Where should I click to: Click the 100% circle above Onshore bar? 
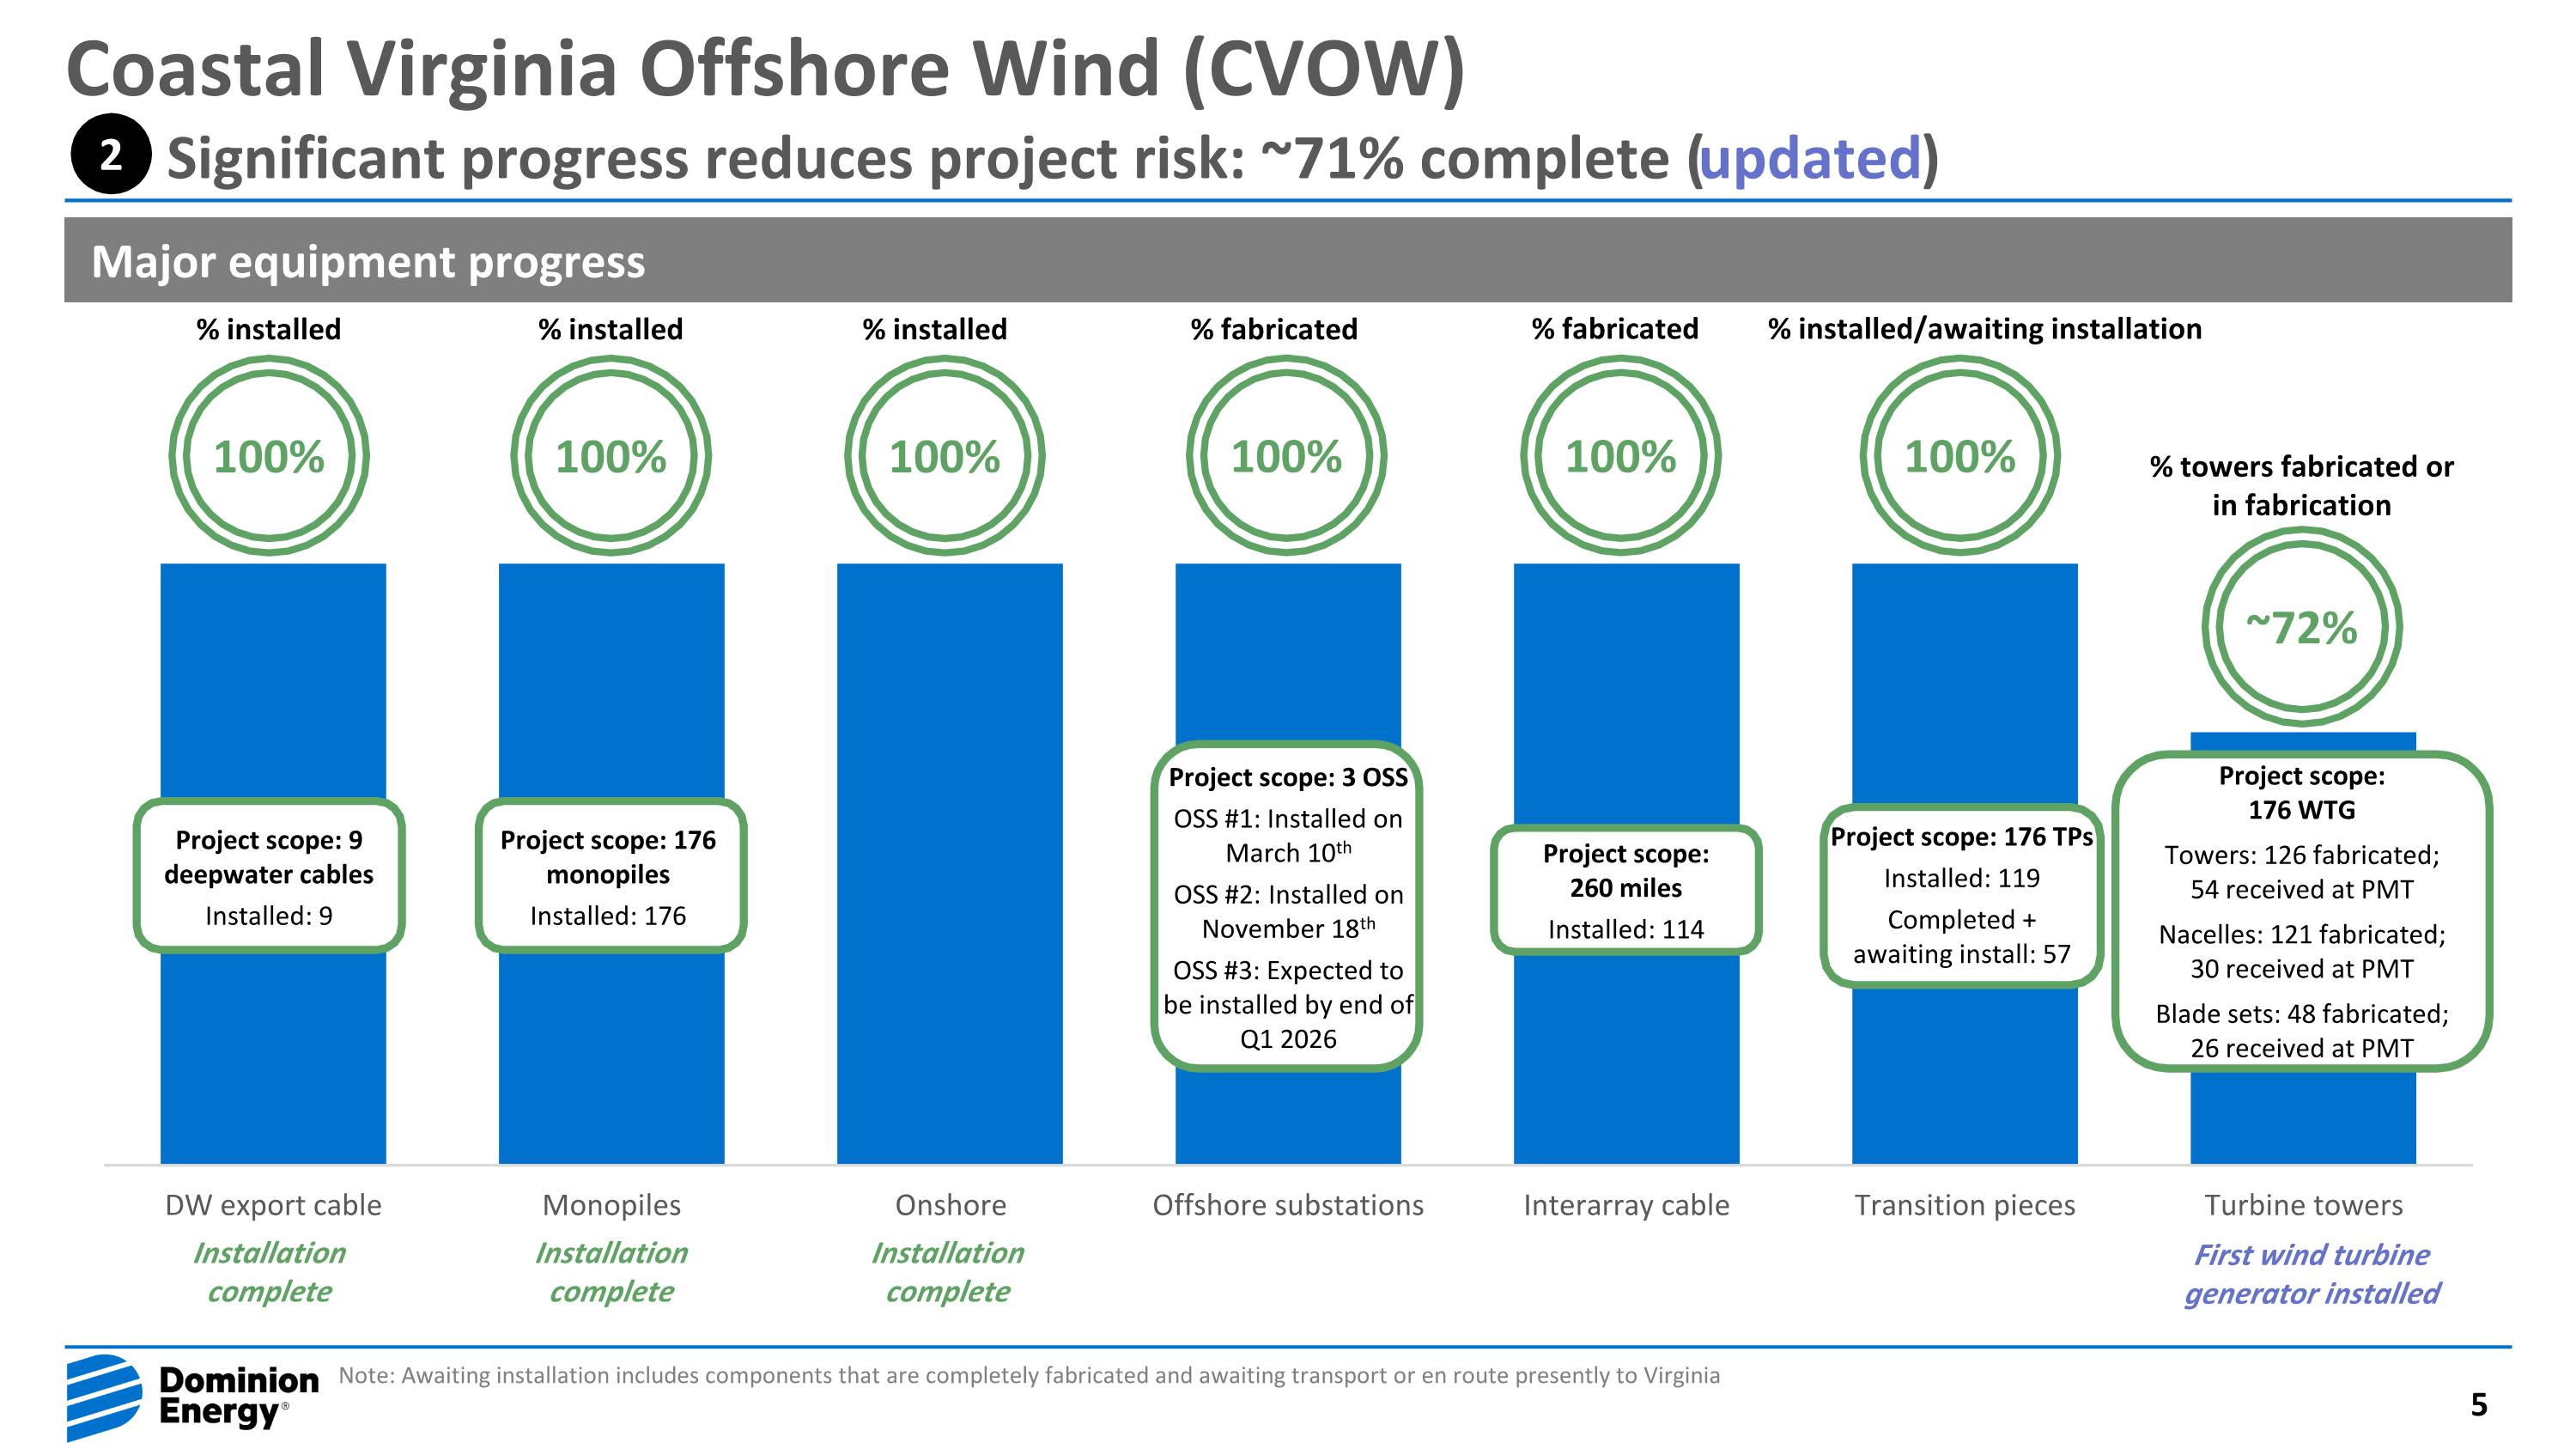click(945, 457)
